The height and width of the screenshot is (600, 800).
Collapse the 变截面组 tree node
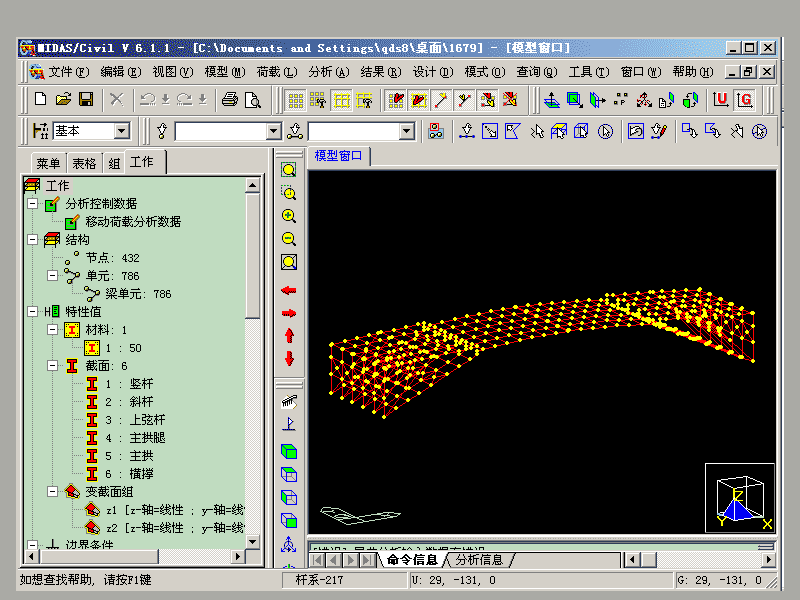(53, 491)
